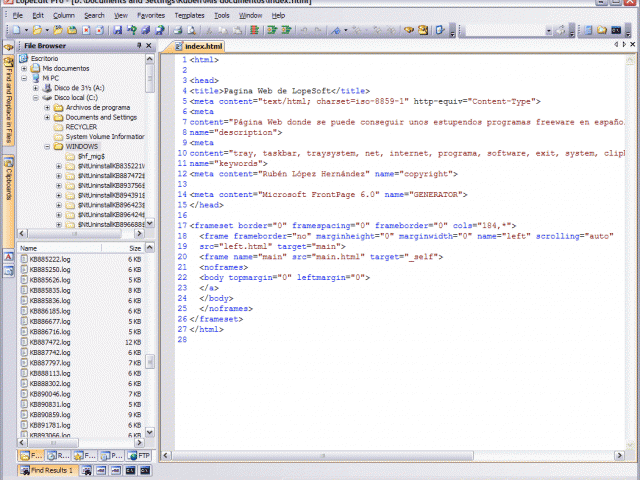The image size is (640, 480).
Task: Click the file list icon in right toolbar
Action: pyautogui.click(x=588, y=30)
